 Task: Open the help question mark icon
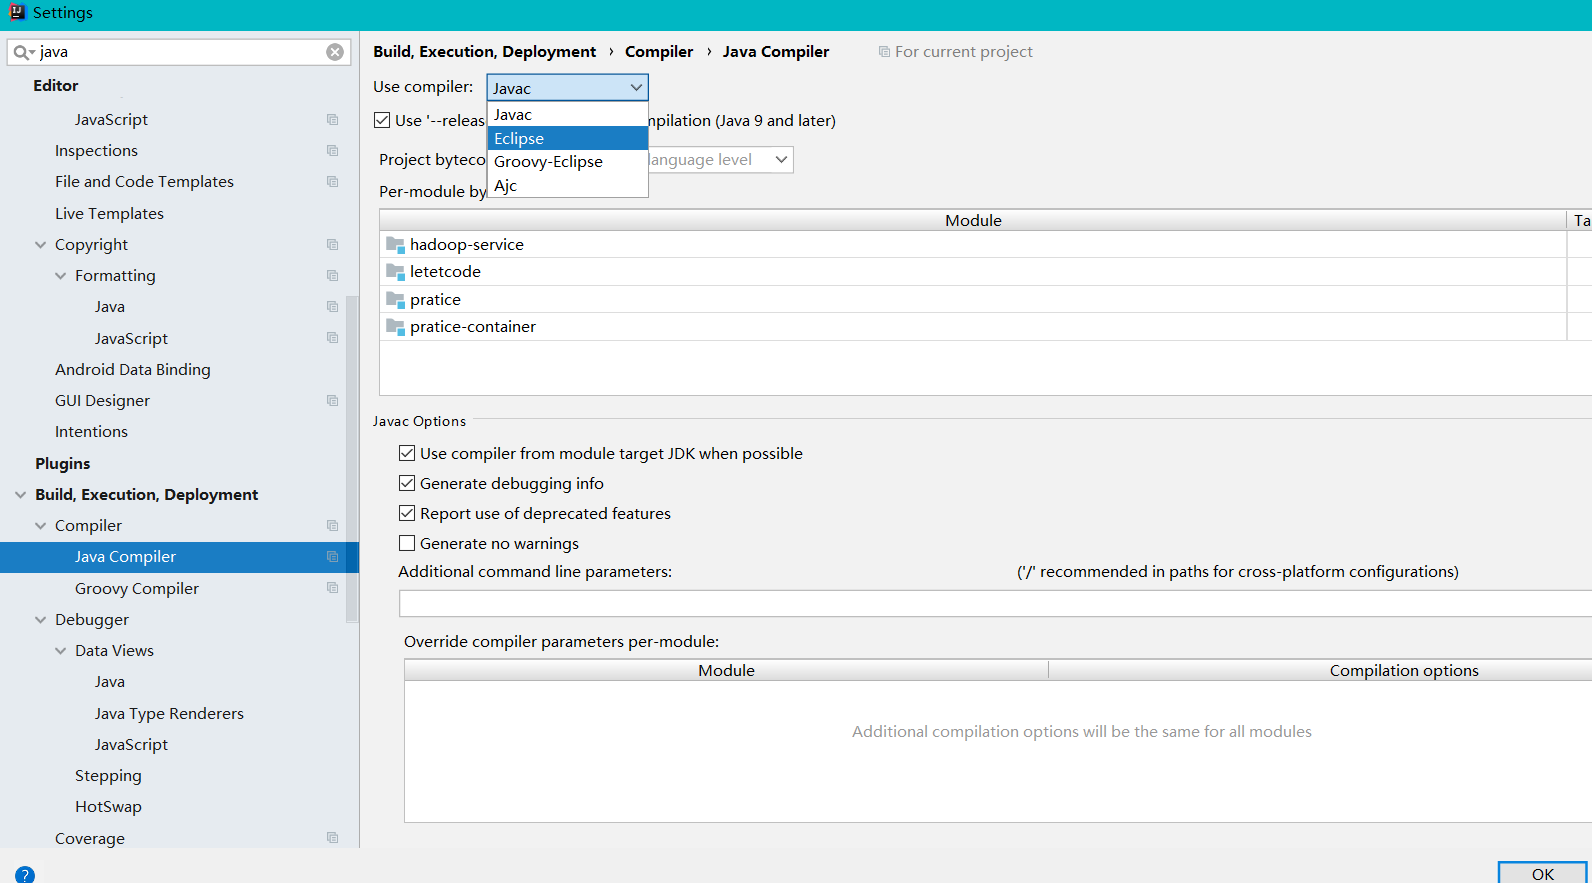pyautogui.click(x=25, y=875)
